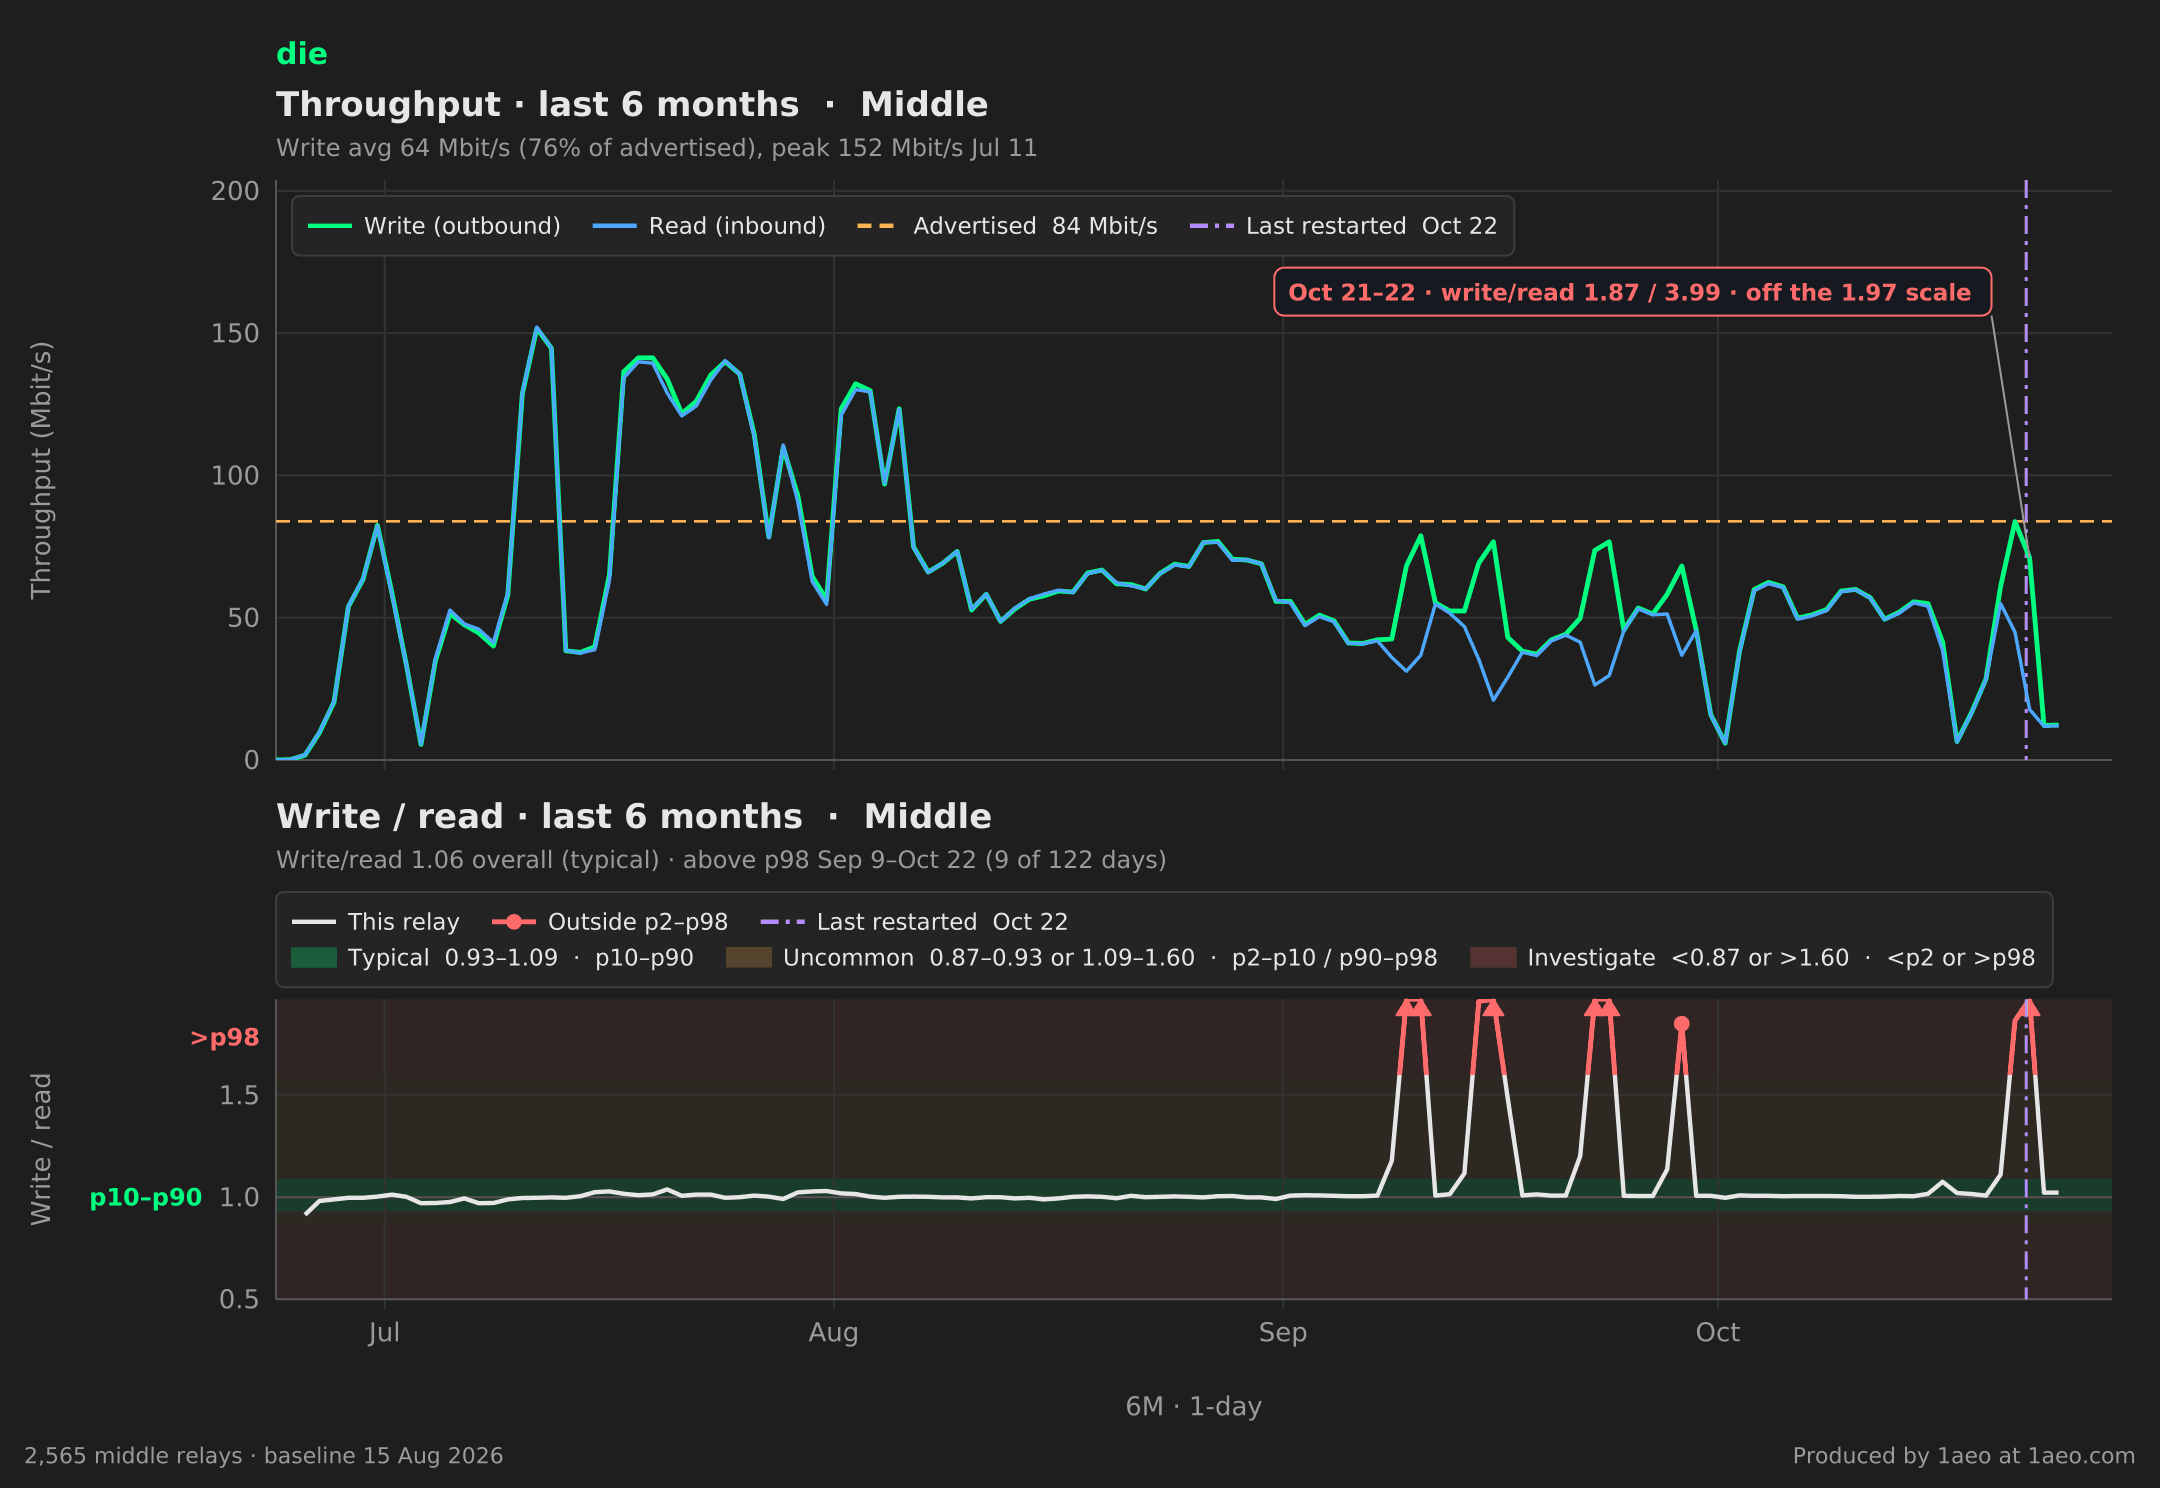Click the '150' throughput axis tick label
Viewport: 2160px width, 1488px height.
(235, 333)
